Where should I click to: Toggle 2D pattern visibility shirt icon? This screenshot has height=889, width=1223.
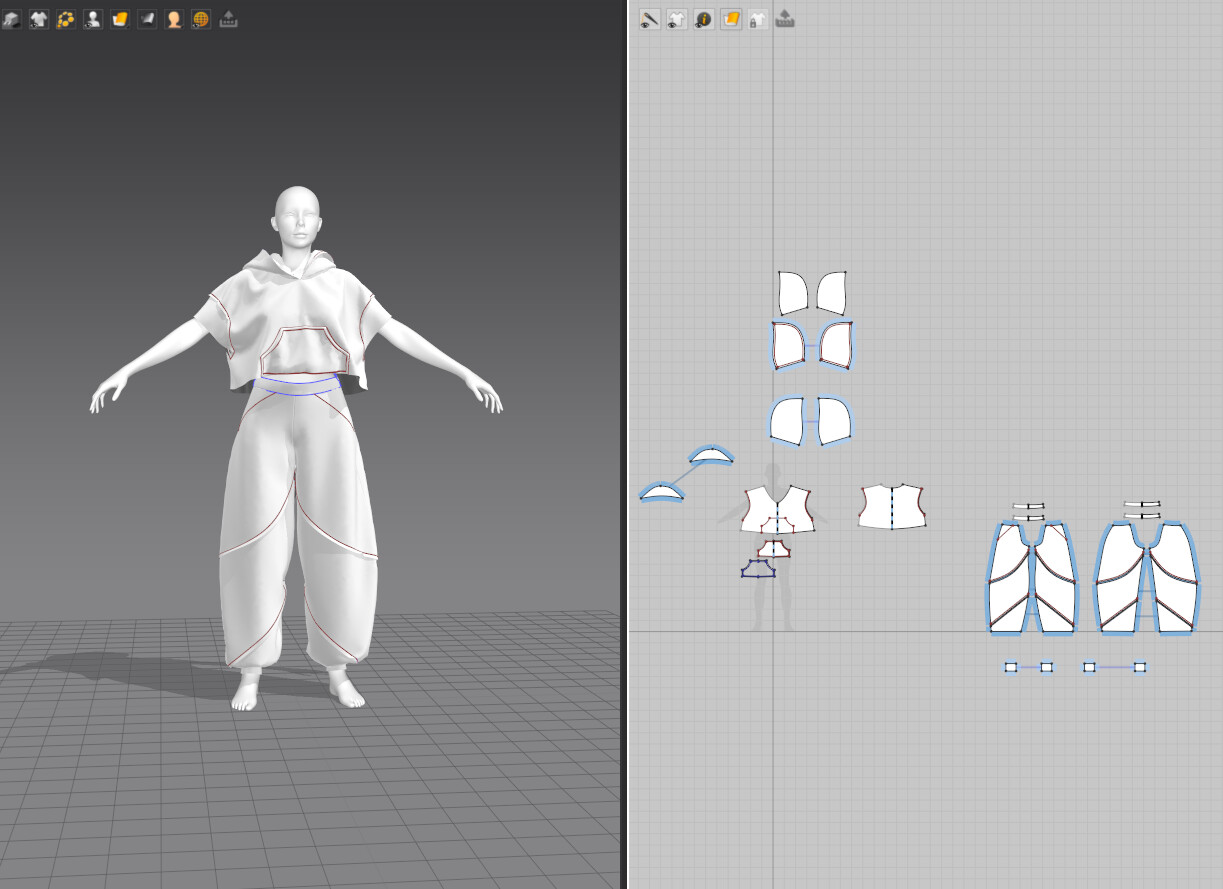(x=677, y=19)
